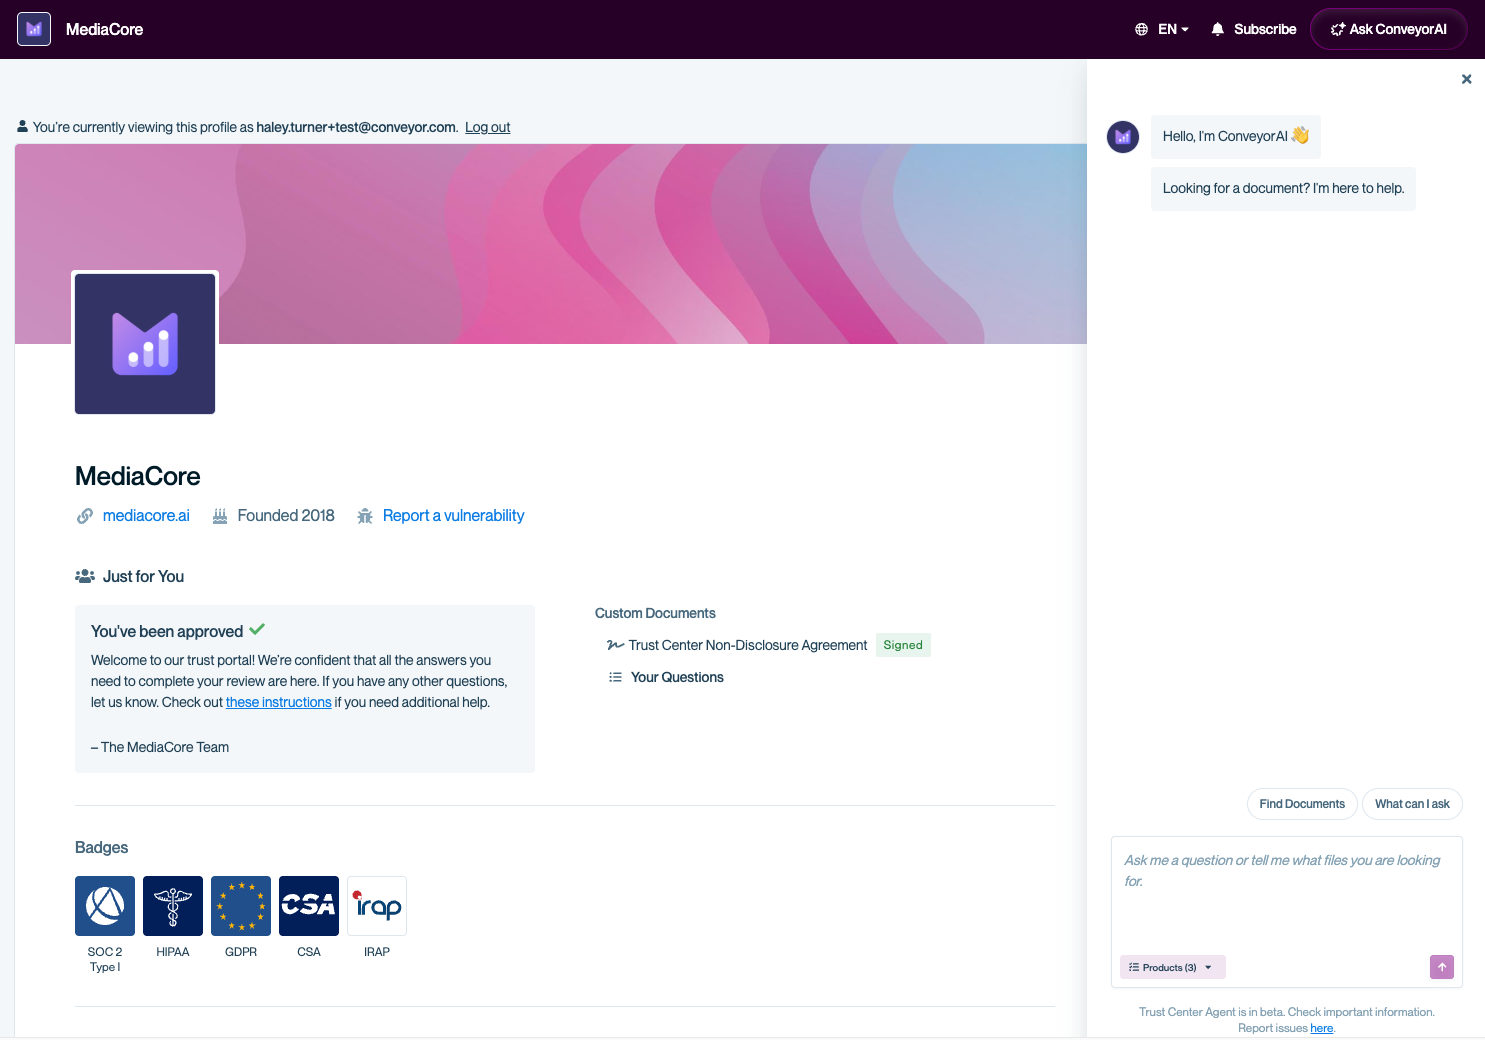Visit the mediacore.ai website link

click(x=146, y=515)
